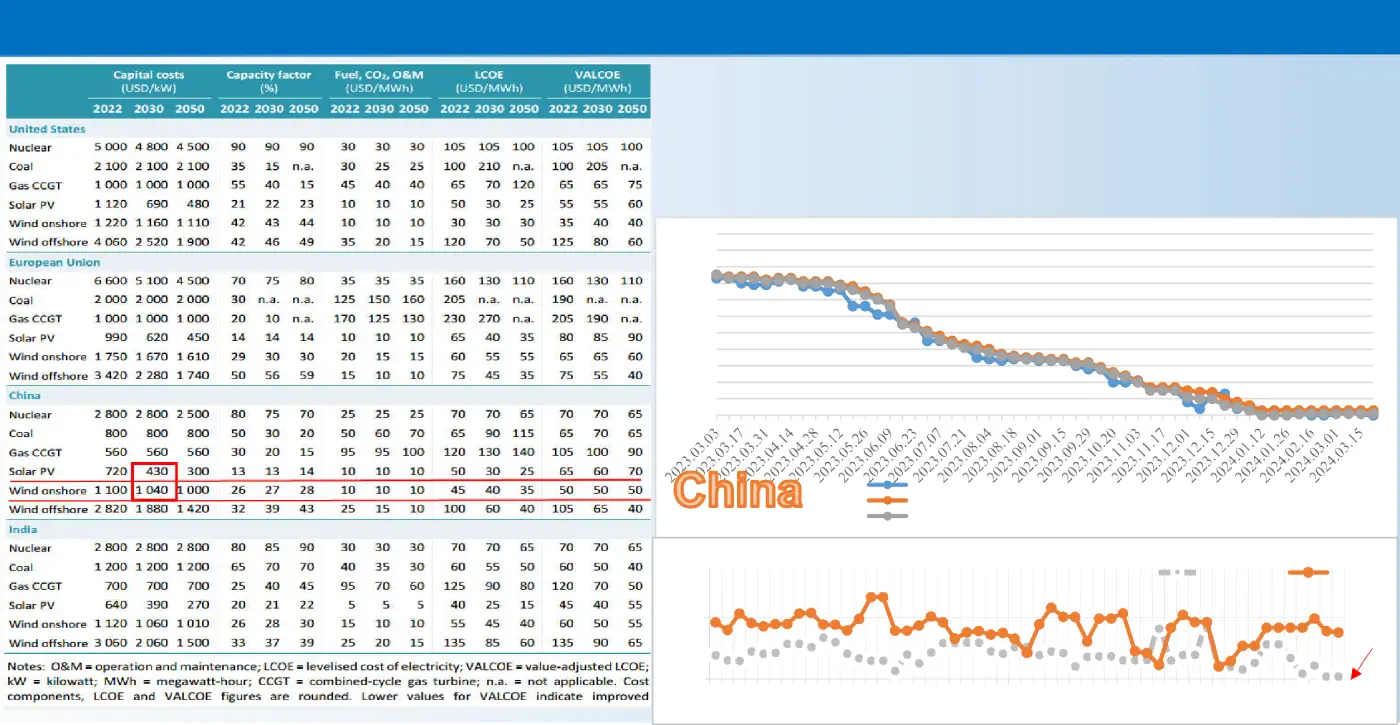The width and height of the screenshot is (1400, 725).
Task: Click the 'Nuclear' row label under India
Action: tap(30, 548)
